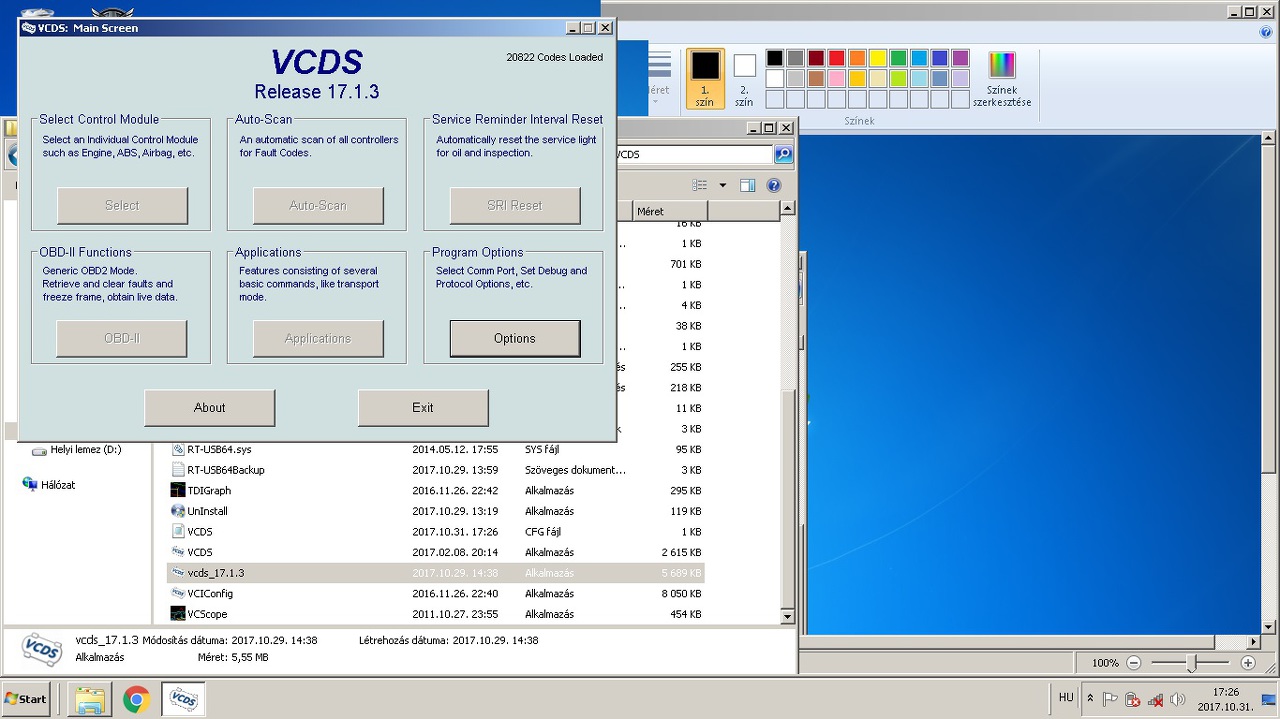Click the date 2016.11.26. 22:42
The height and width of the screenshot is (719, 1280).
point(454,491)
